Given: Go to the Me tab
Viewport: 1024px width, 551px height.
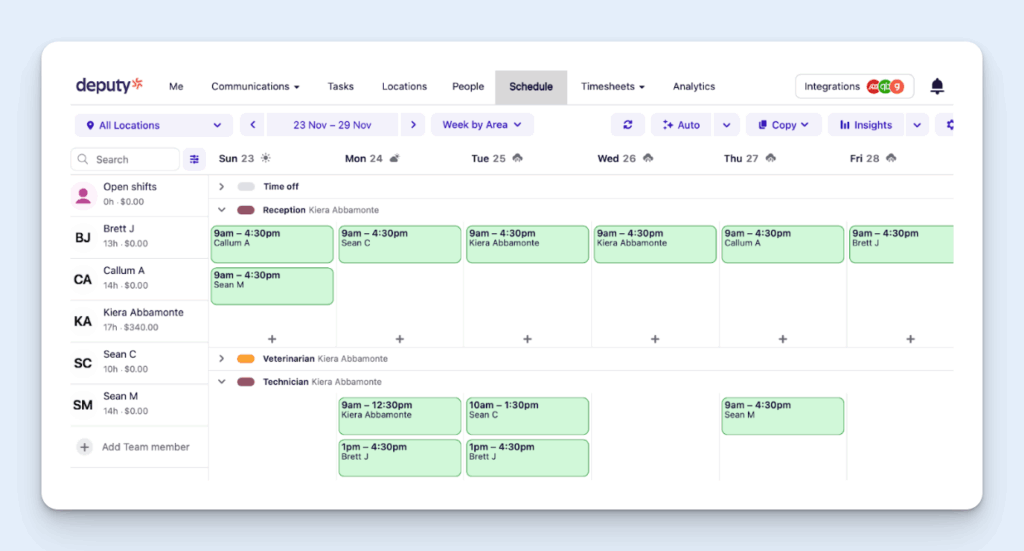Looking at the screenshot, I should click(176, 86).
